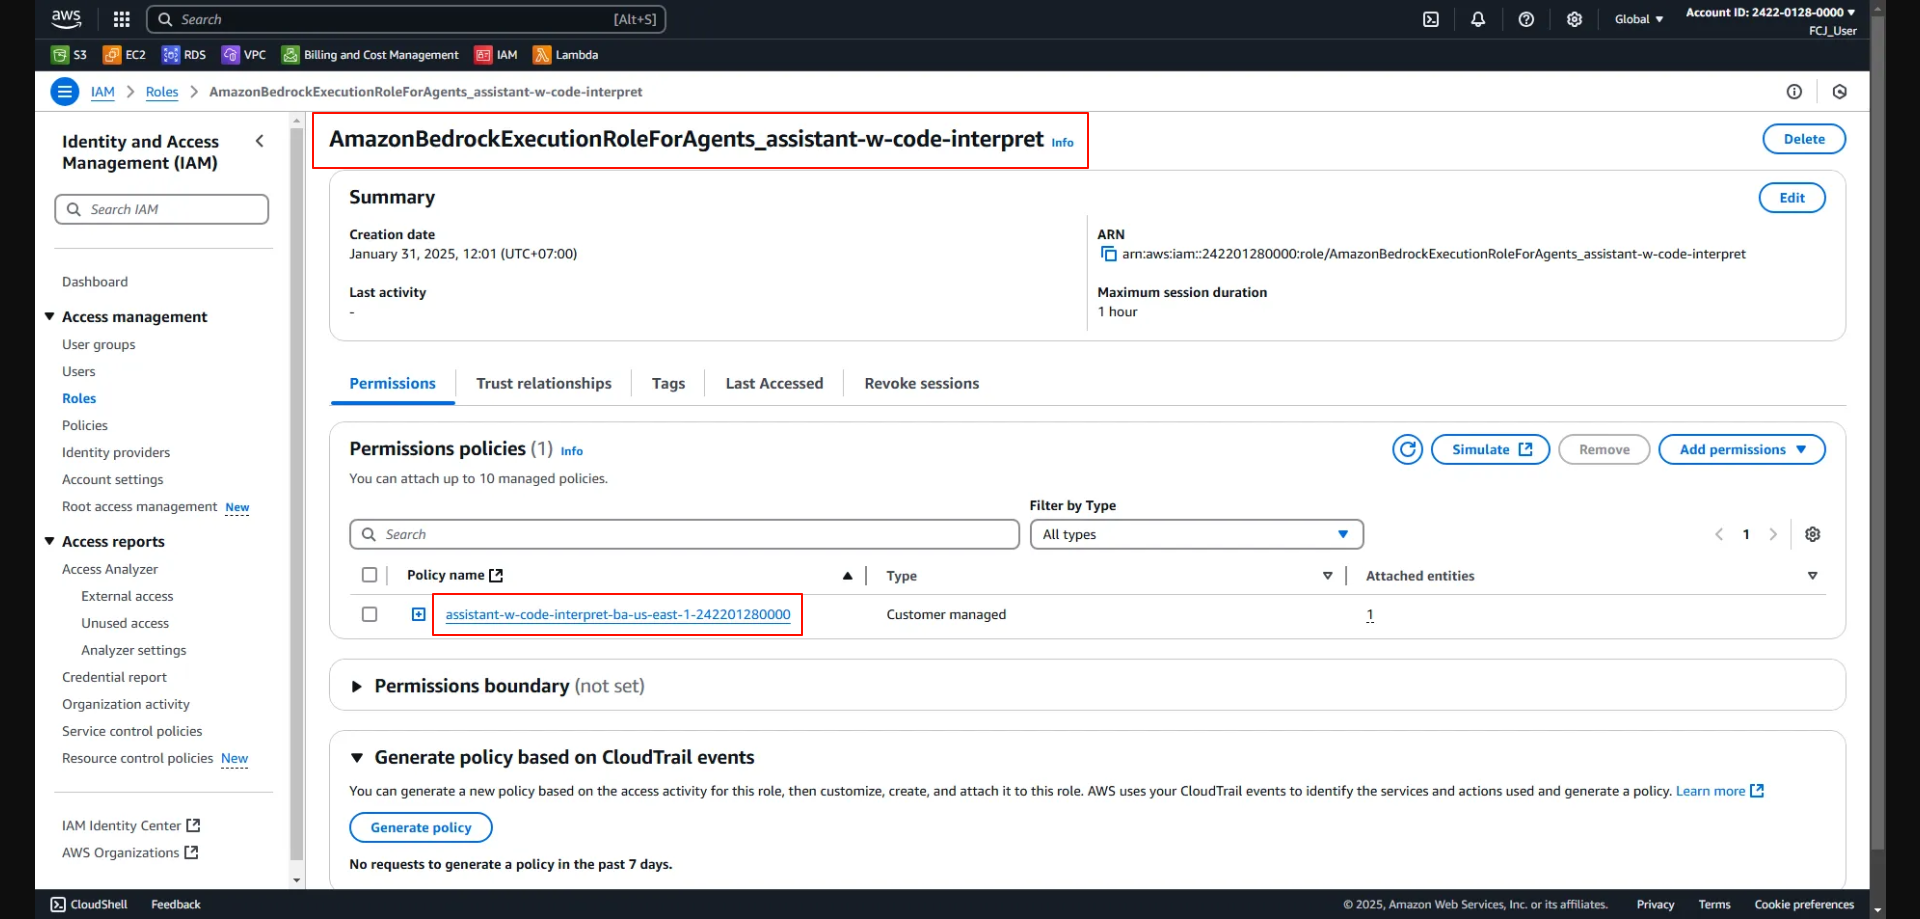Focus the Search IAM field
This screenshot has width=1920, height=919.
click(x=161, y=209)
